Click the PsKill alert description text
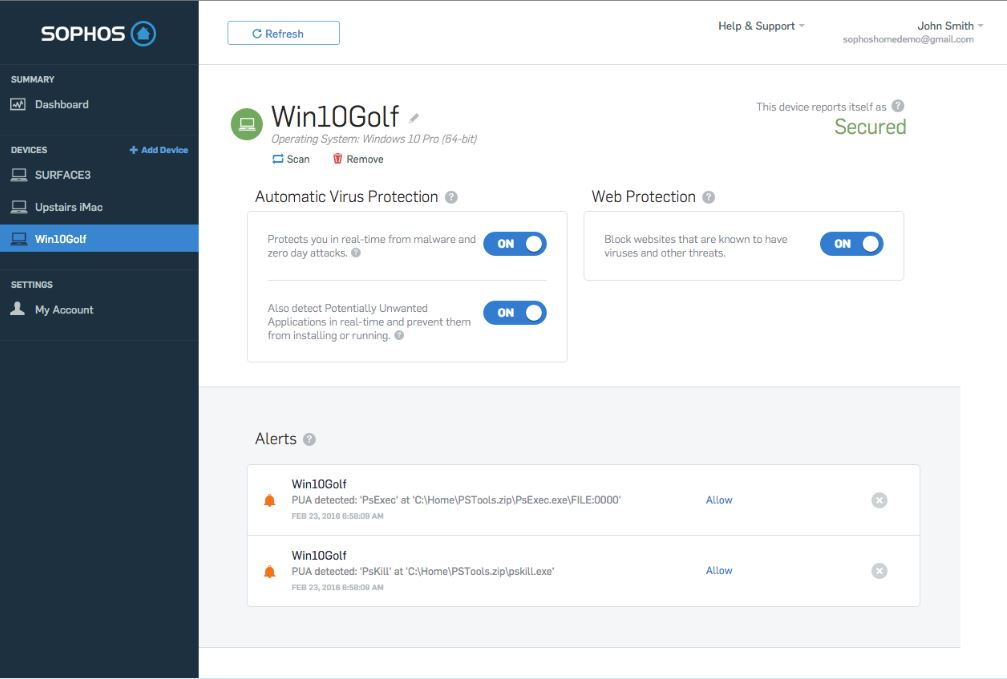The height and width of the screenshot is (679, 1007). click(423, 571)
